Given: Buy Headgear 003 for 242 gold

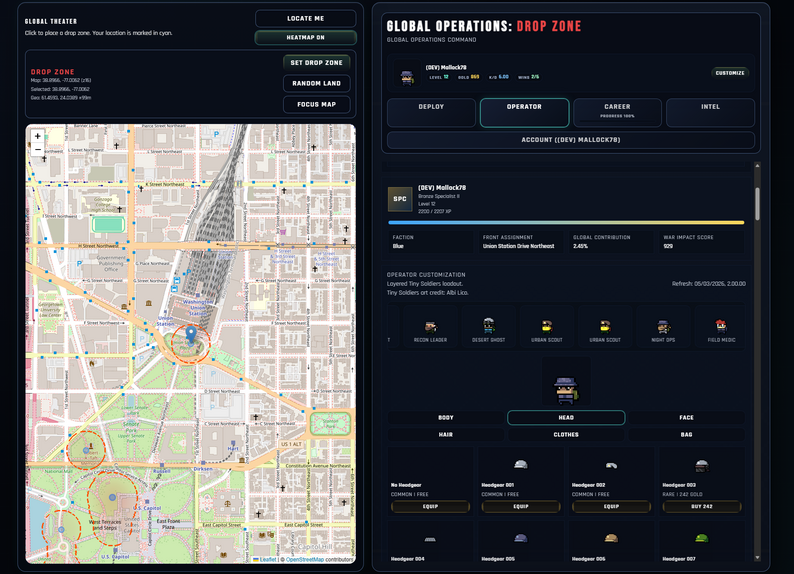Looking at the screenshot, I should point(702,506).
